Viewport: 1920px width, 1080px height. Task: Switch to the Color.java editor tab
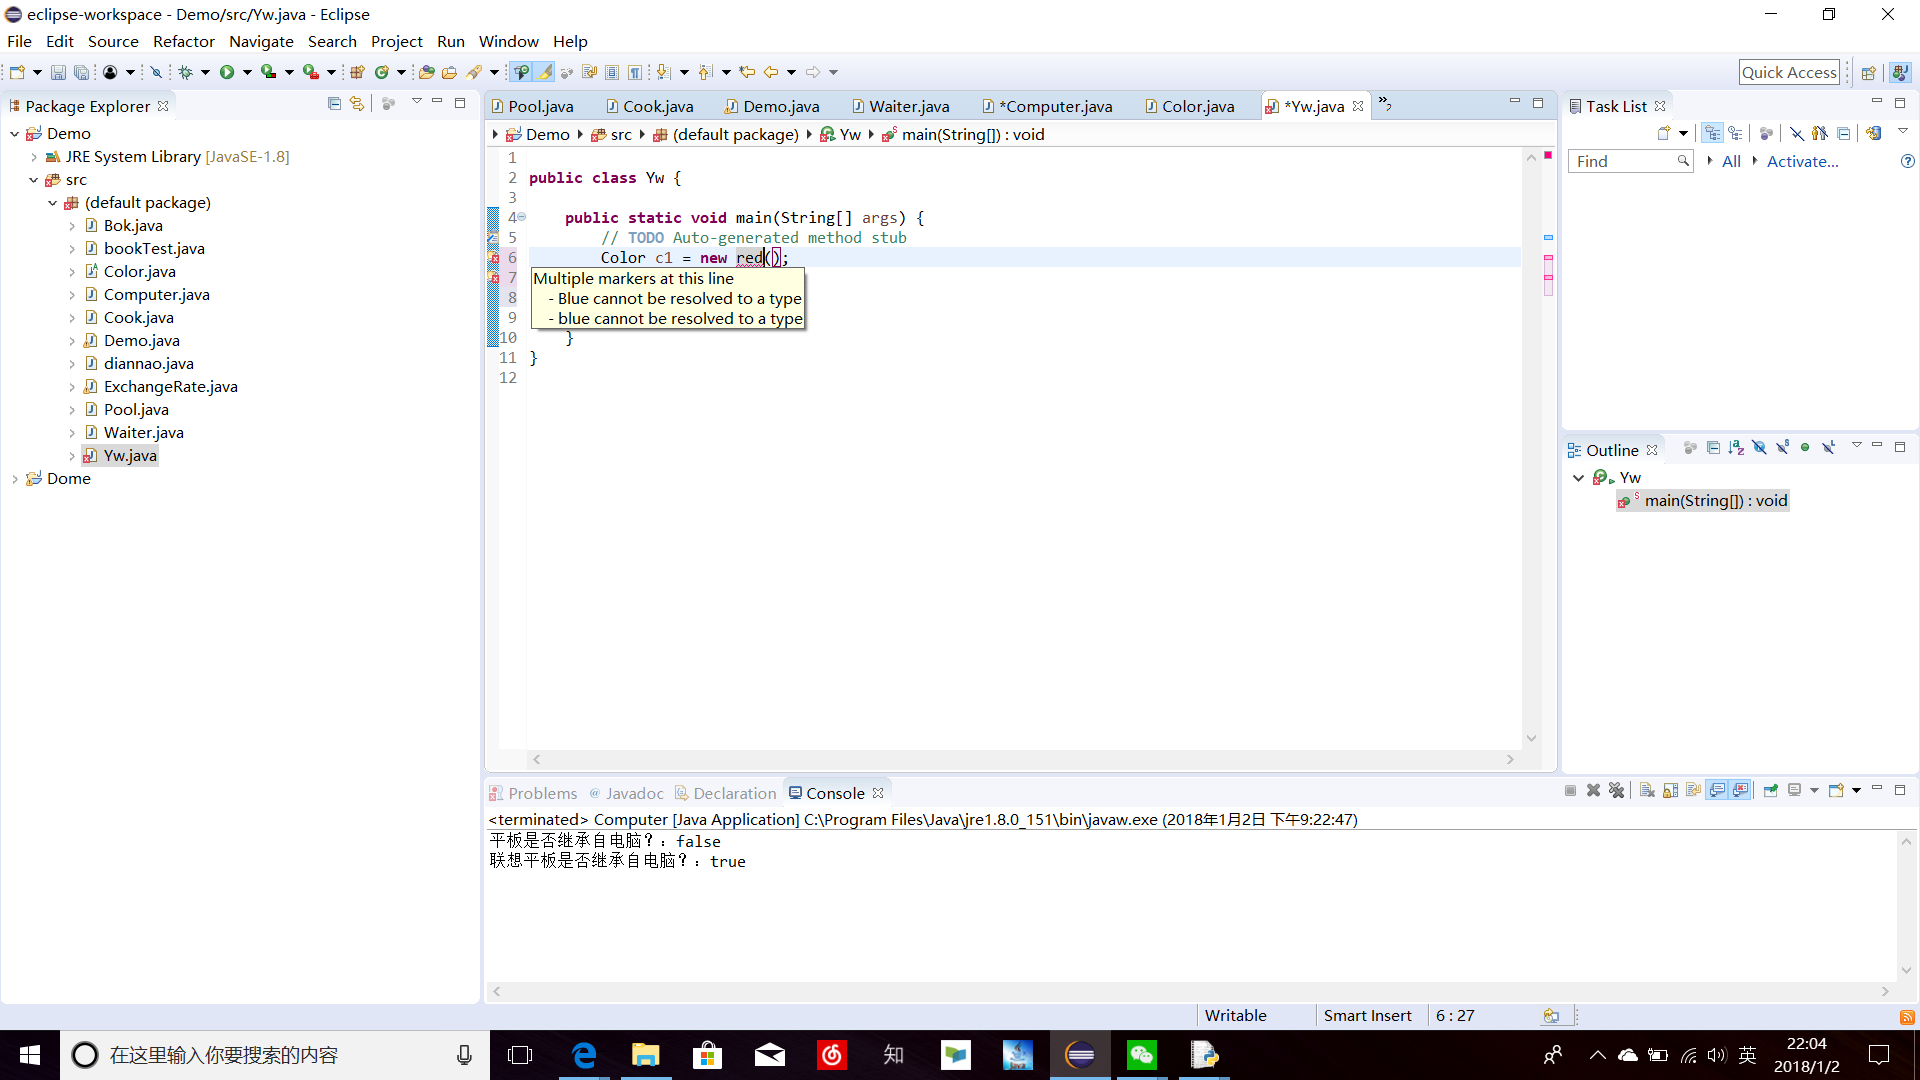coord(1189,106)
